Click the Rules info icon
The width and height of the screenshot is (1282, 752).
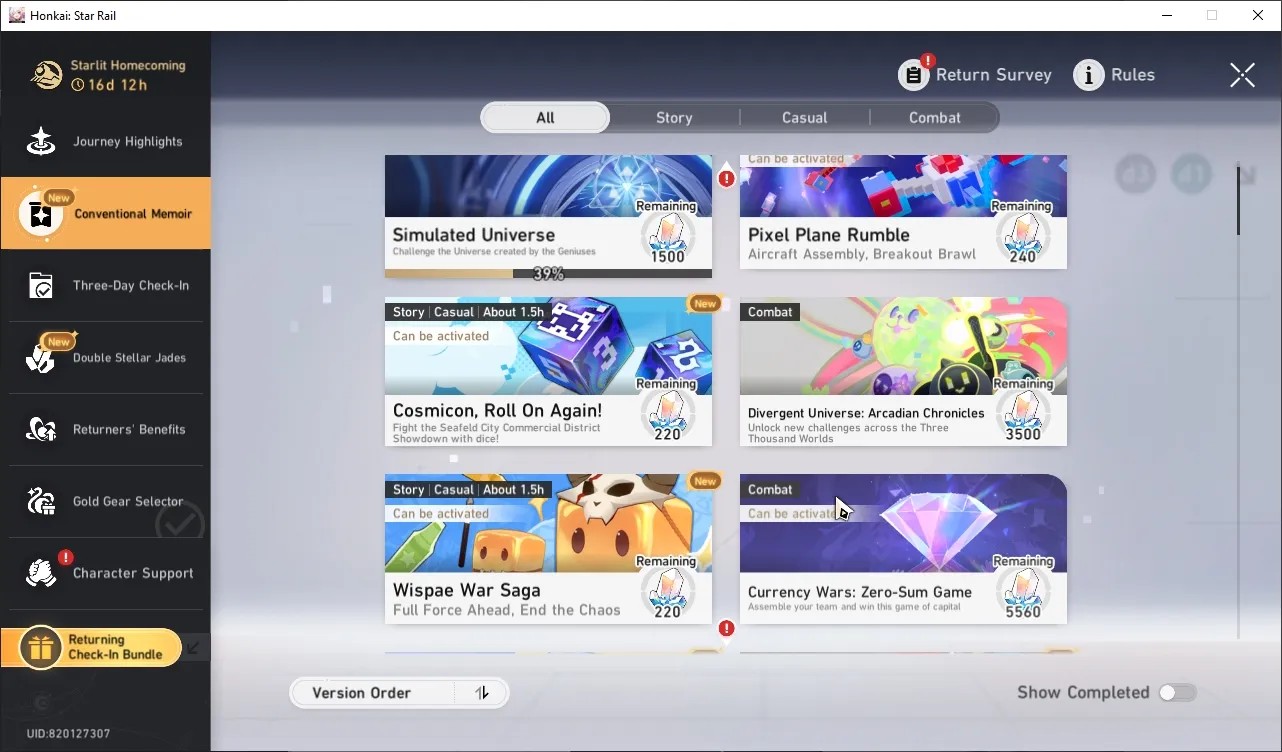[x=1088, y=74]
